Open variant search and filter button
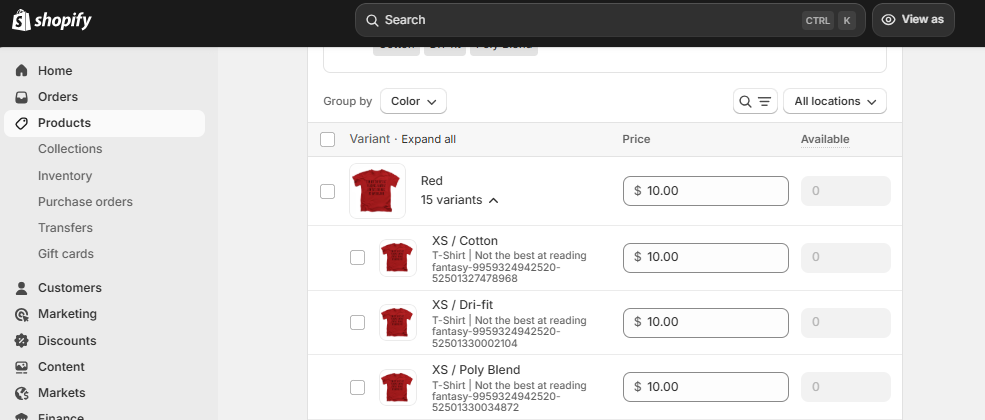Image resolution: width=985 pixels, height=420 pixels. (755, 101)
